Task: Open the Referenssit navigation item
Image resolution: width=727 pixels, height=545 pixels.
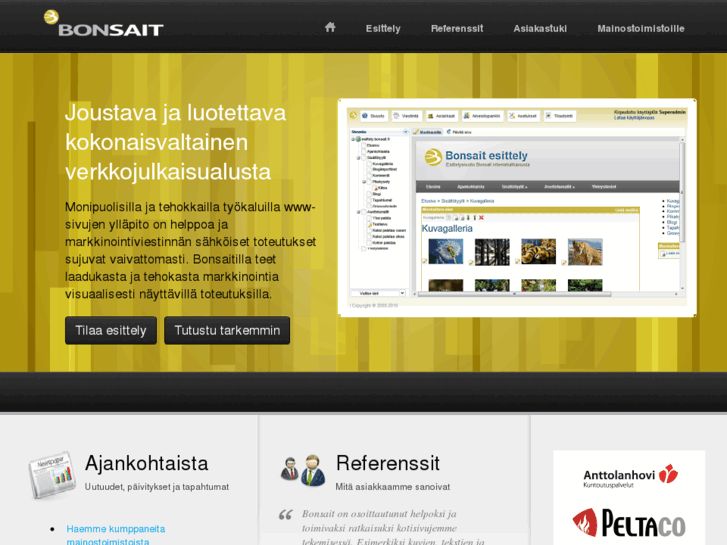Action: pyautogui.click(x=457, y=28)
